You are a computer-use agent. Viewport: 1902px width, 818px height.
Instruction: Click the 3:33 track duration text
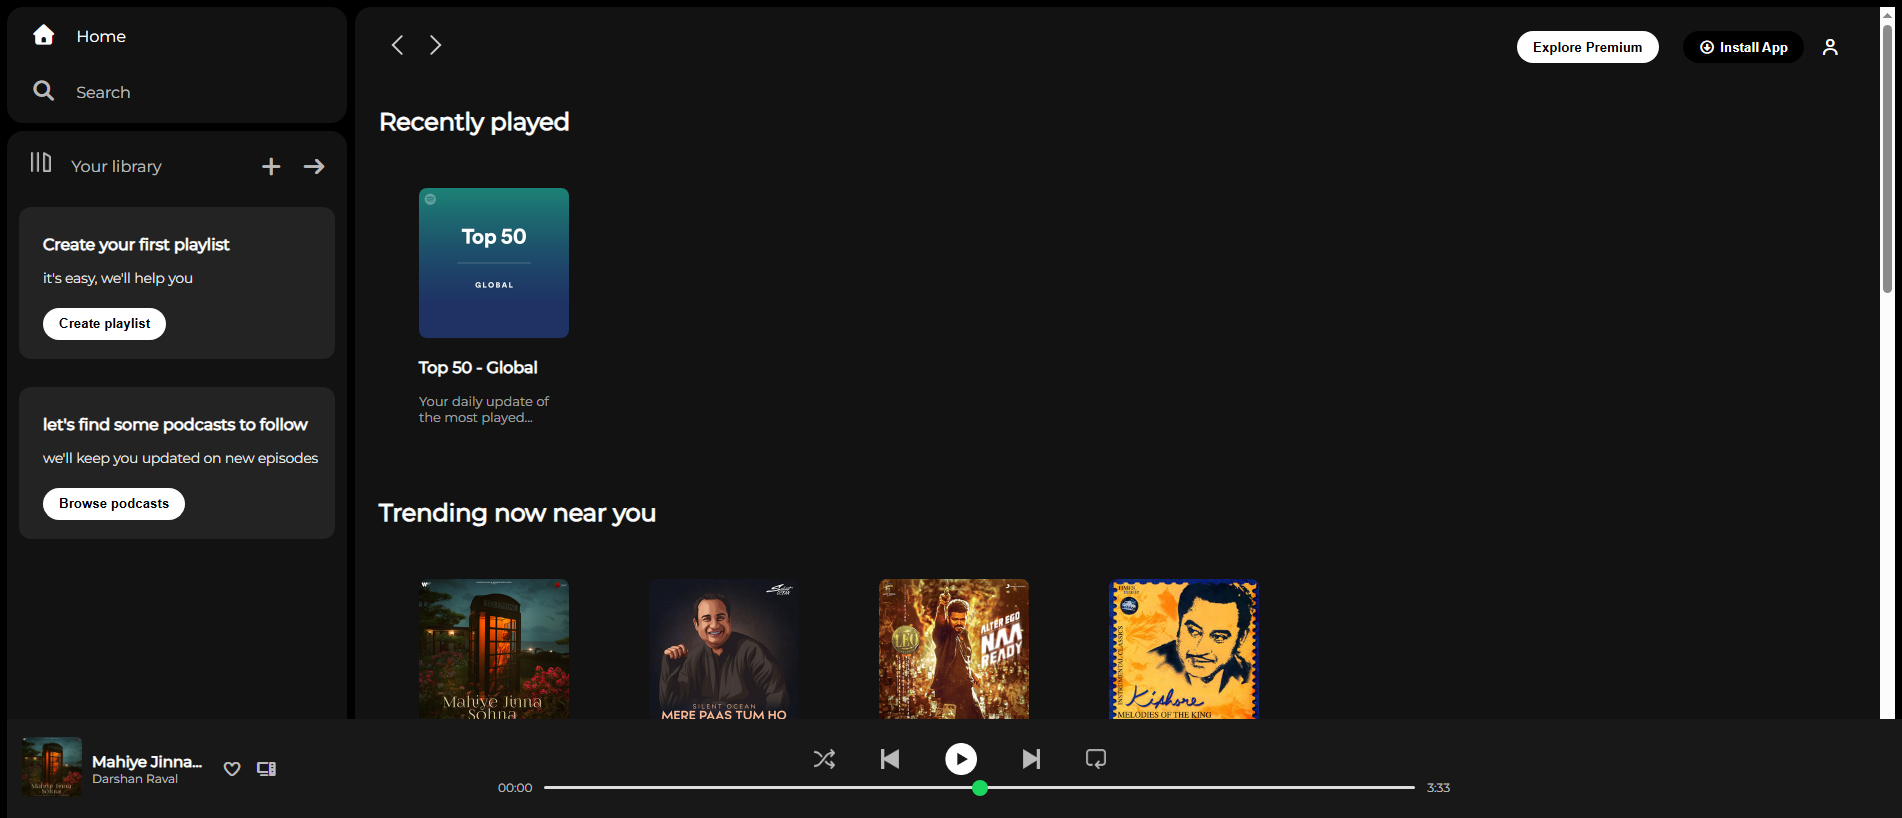pos(1438,788)
